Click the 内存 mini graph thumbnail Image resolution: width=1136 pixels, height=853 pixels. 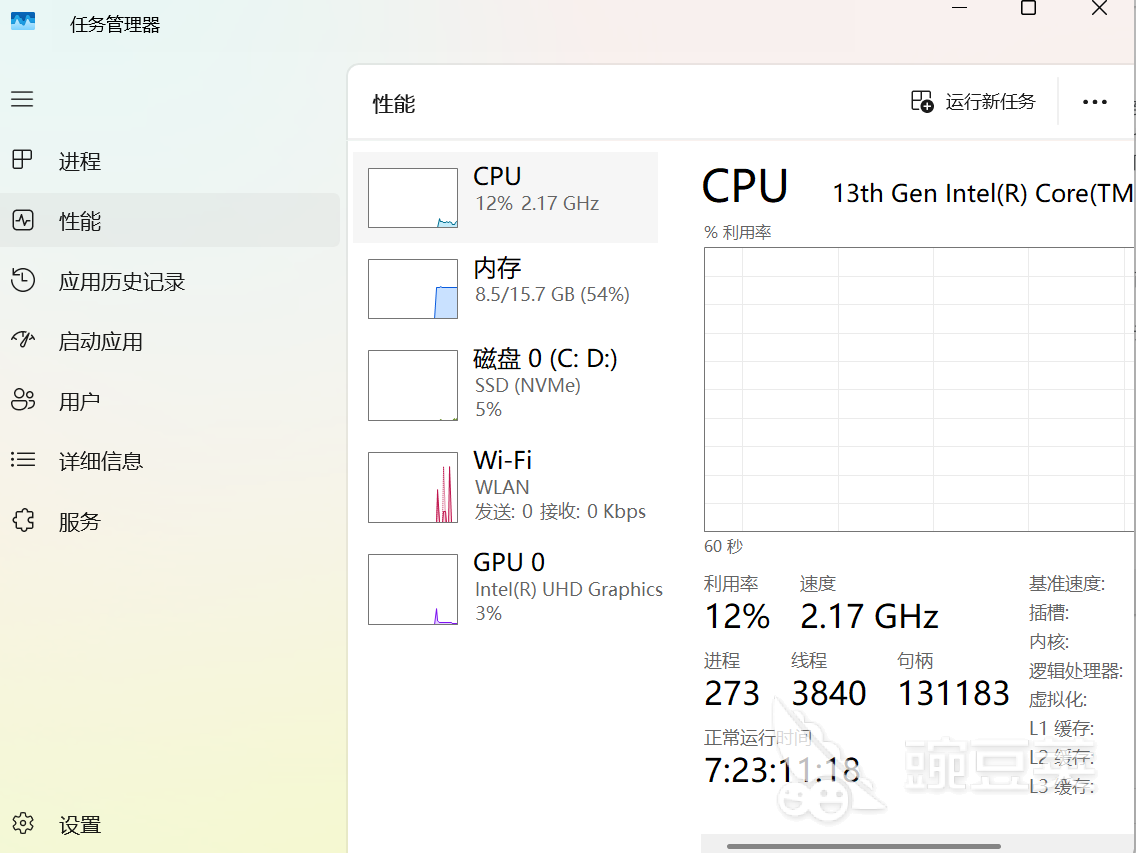[413, 288]
